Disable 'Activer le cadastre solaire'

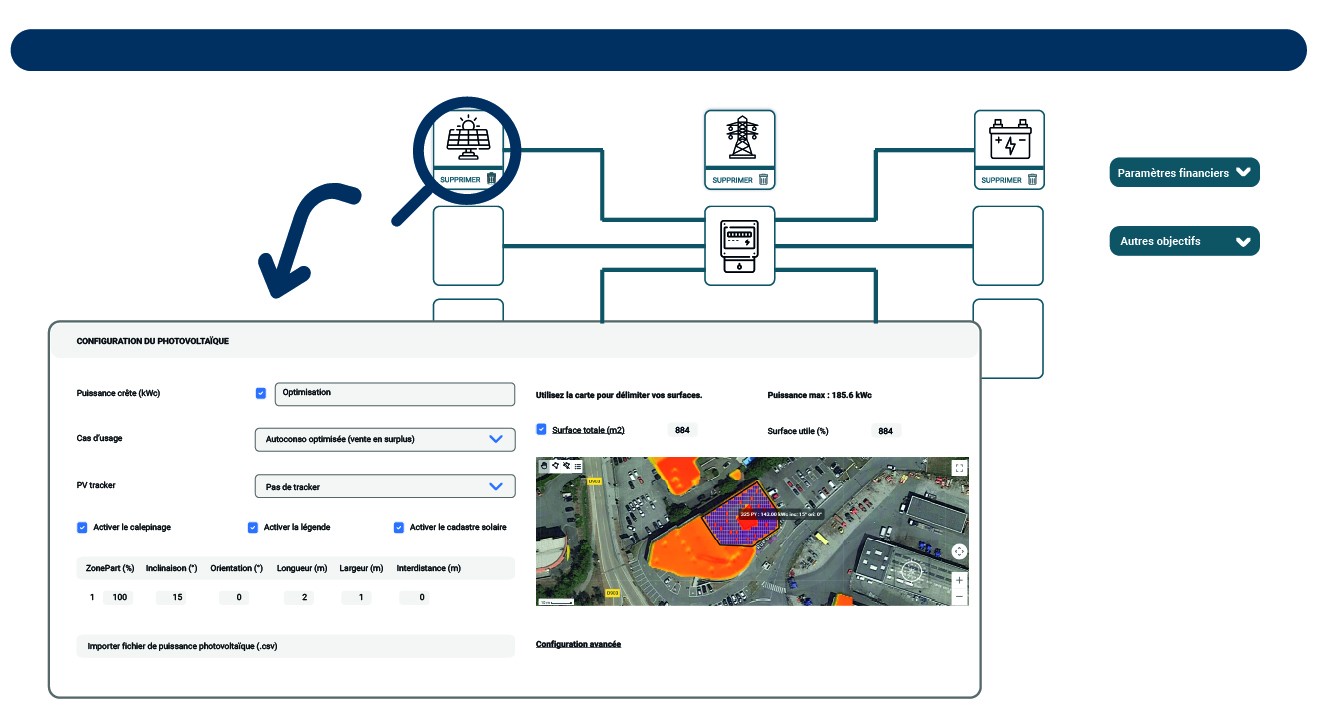click(399, 527)
